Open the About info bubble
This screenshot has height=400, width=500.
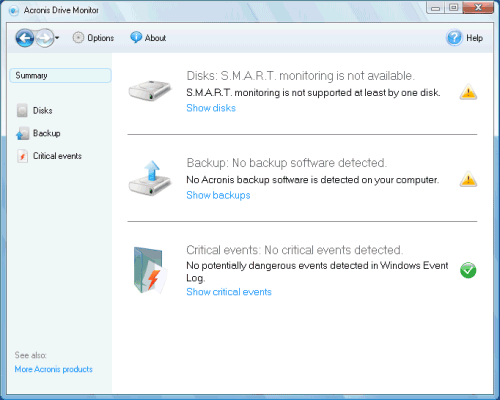(x=136, y=38)
